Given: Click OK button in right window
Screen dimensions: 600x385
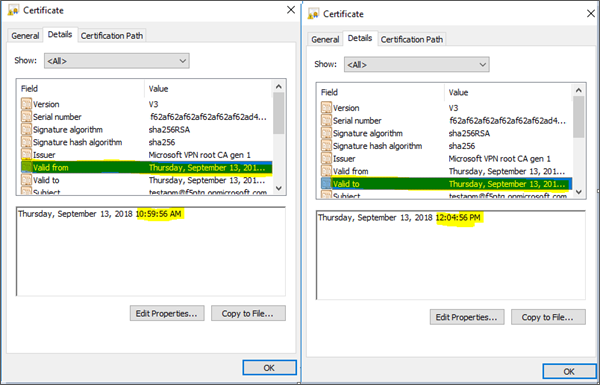Looking at the screenshot, I should 569,372.
